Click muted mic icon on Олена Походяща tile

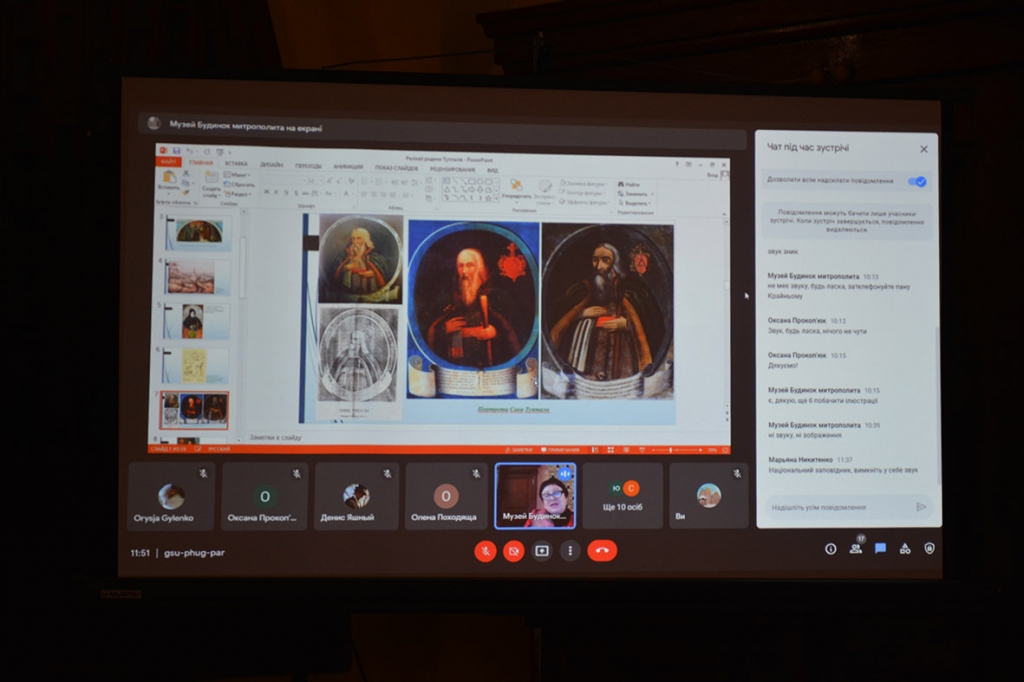pyautogui.click(x=476, y=474)
